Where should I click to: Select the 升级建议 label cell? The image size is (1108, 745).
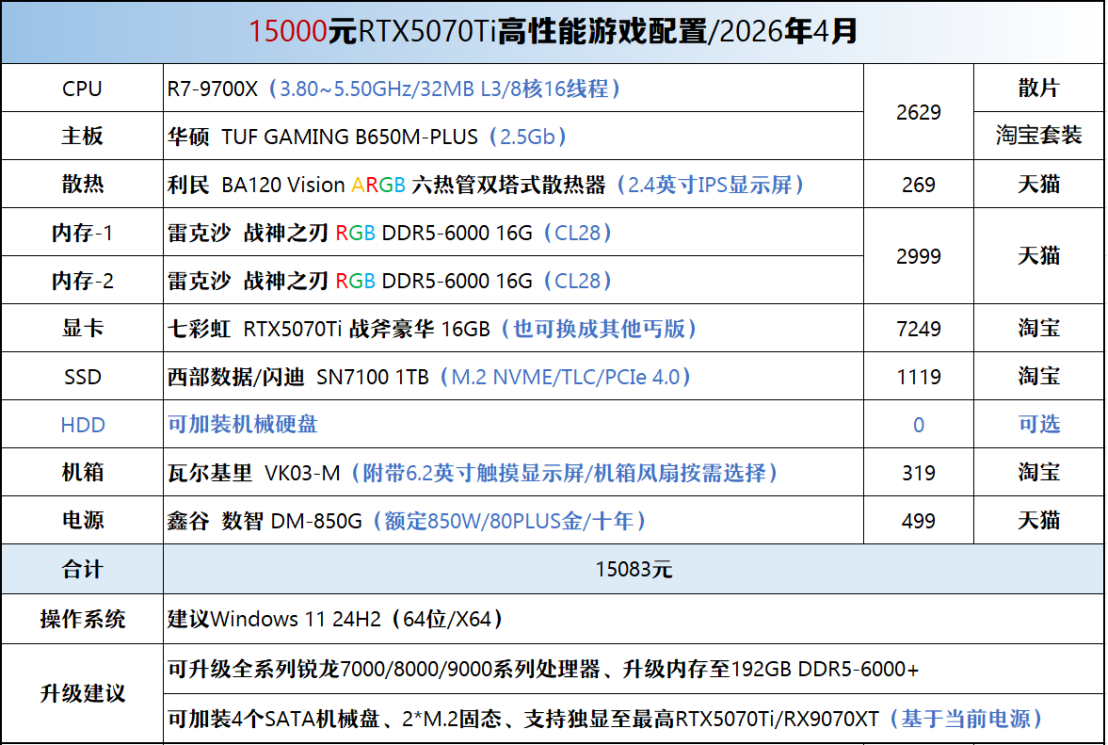(82, 693)
